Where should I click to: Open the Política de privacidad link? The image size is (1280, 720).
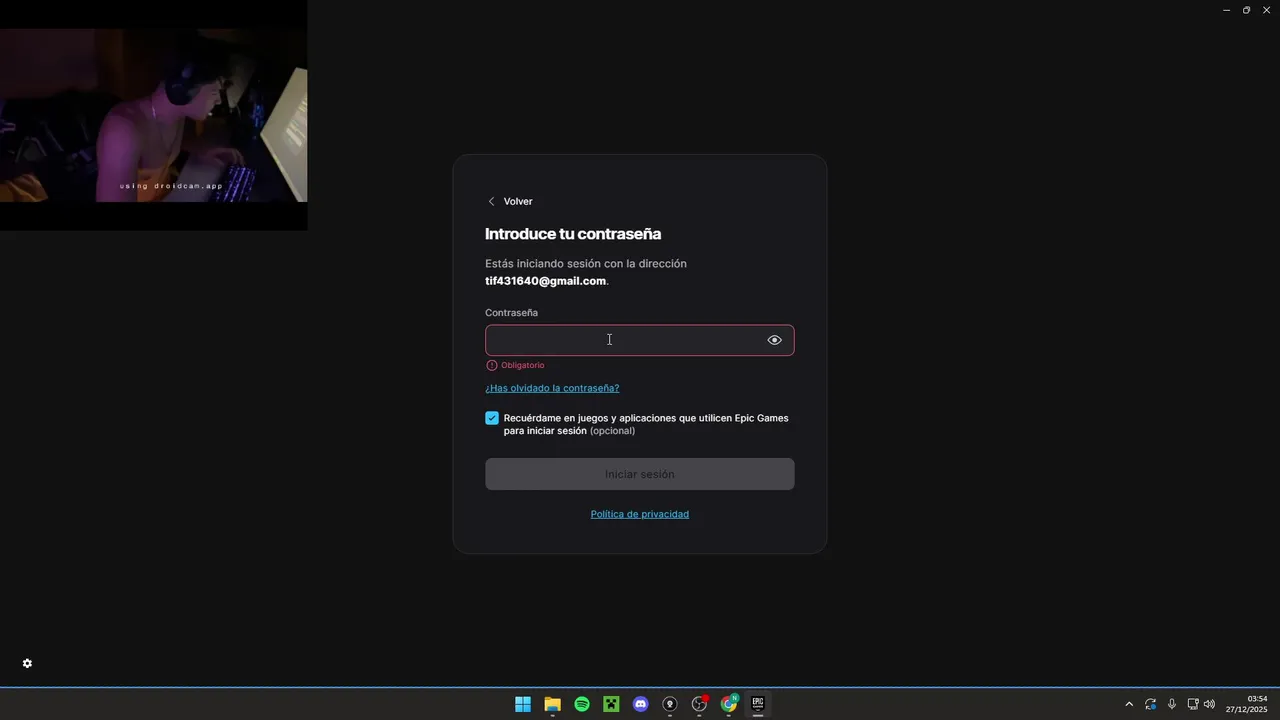click(640, 514)
